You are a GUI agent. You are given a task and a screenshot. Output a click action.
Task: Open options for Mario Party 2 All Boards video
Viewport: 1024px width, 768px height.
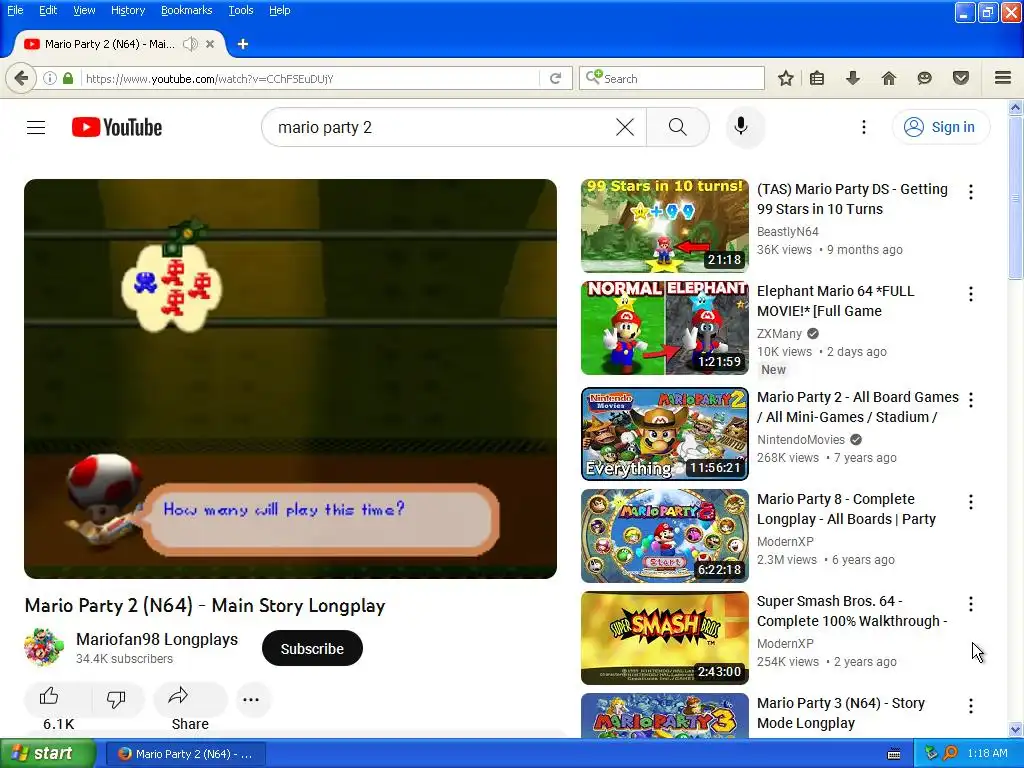click(970, 400)
